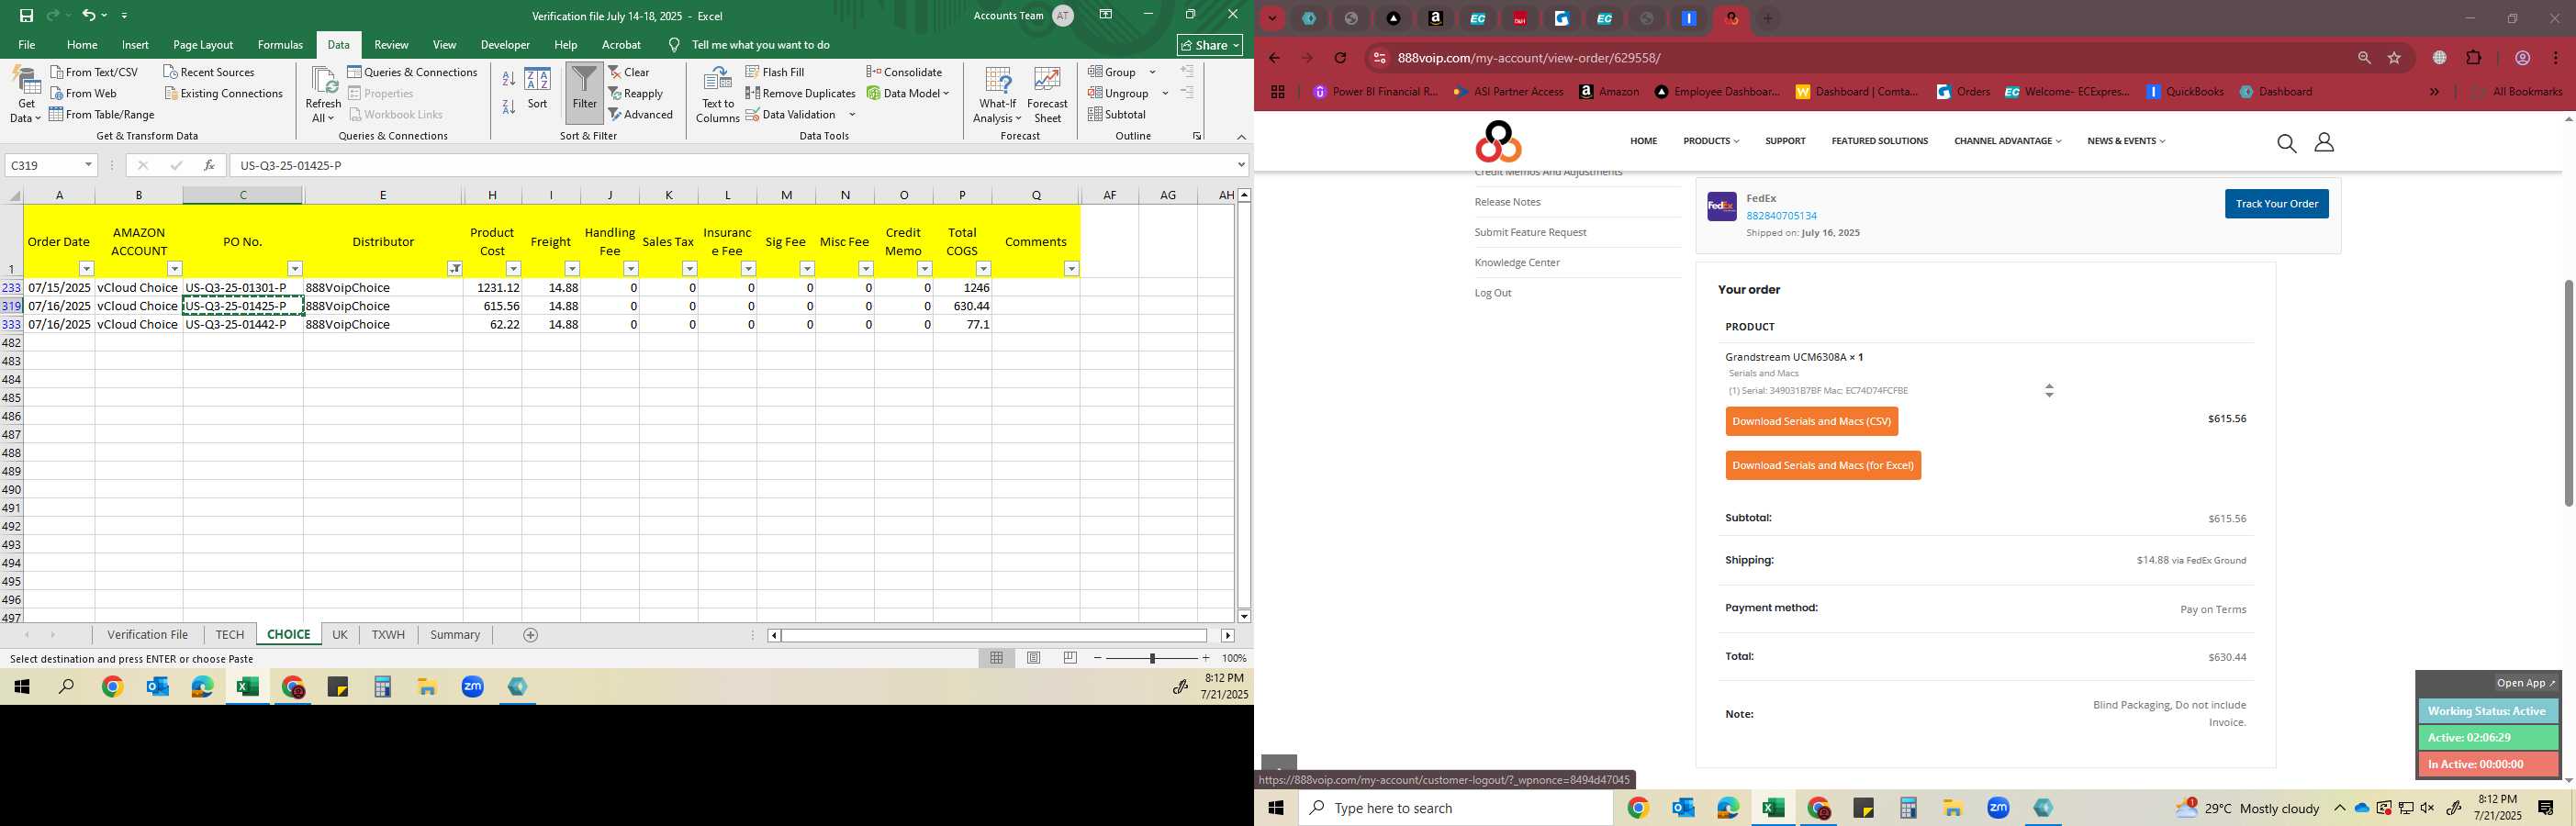
Task: Open Get Data in the ribbon
Action: (x=25, y=96)
